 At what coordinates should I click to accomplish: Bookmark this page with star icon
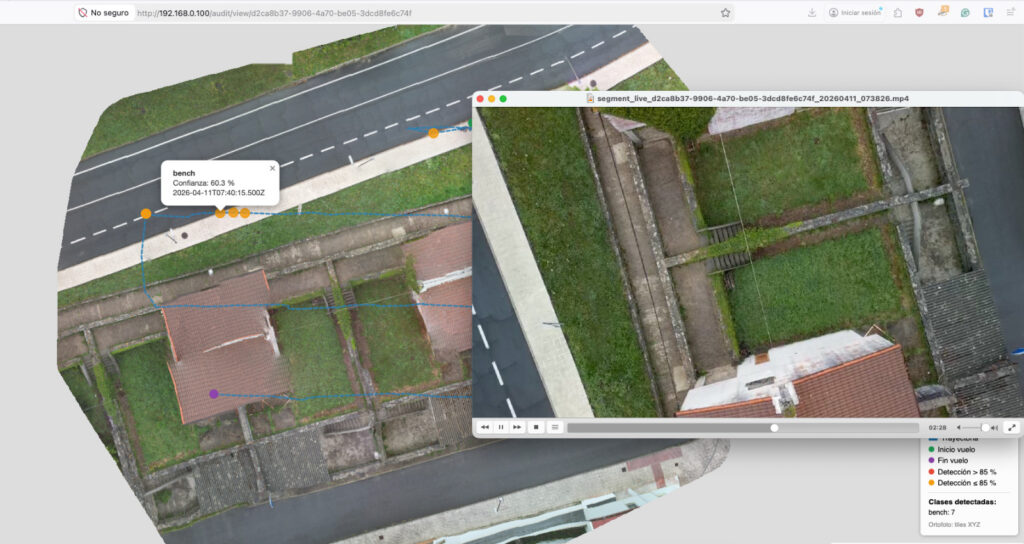[x=725, y=13]
